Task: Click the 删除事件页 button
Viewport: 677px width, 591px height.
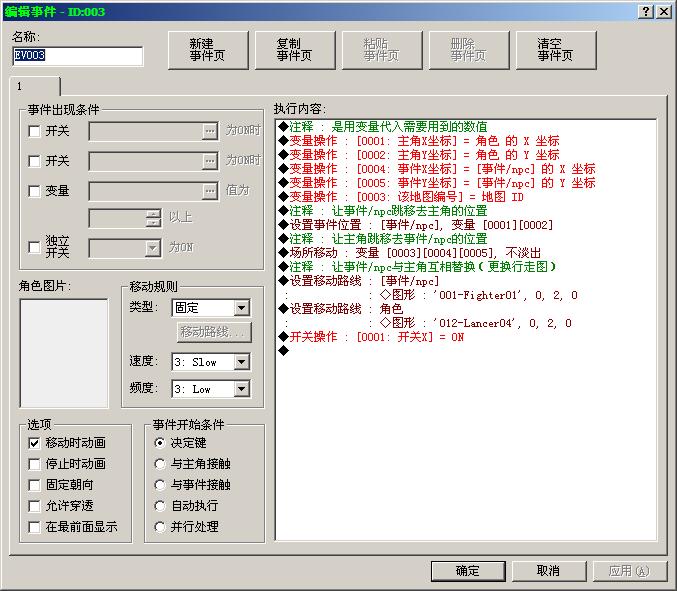Action: pyautogui.click(x=469, y=50)
